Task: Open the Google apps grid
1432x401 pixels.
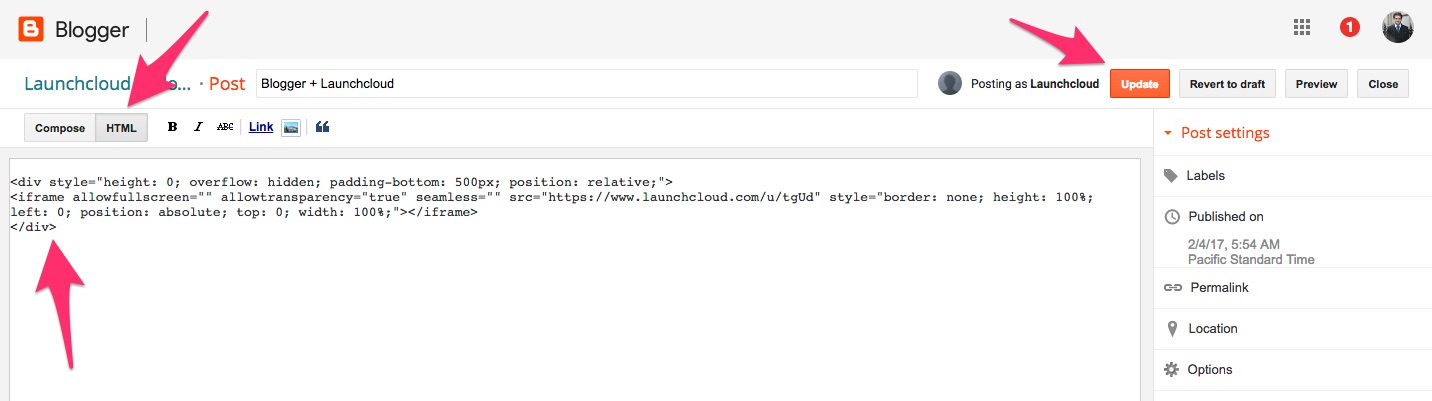Action: pyautogui.click(x=1302, y=28)
